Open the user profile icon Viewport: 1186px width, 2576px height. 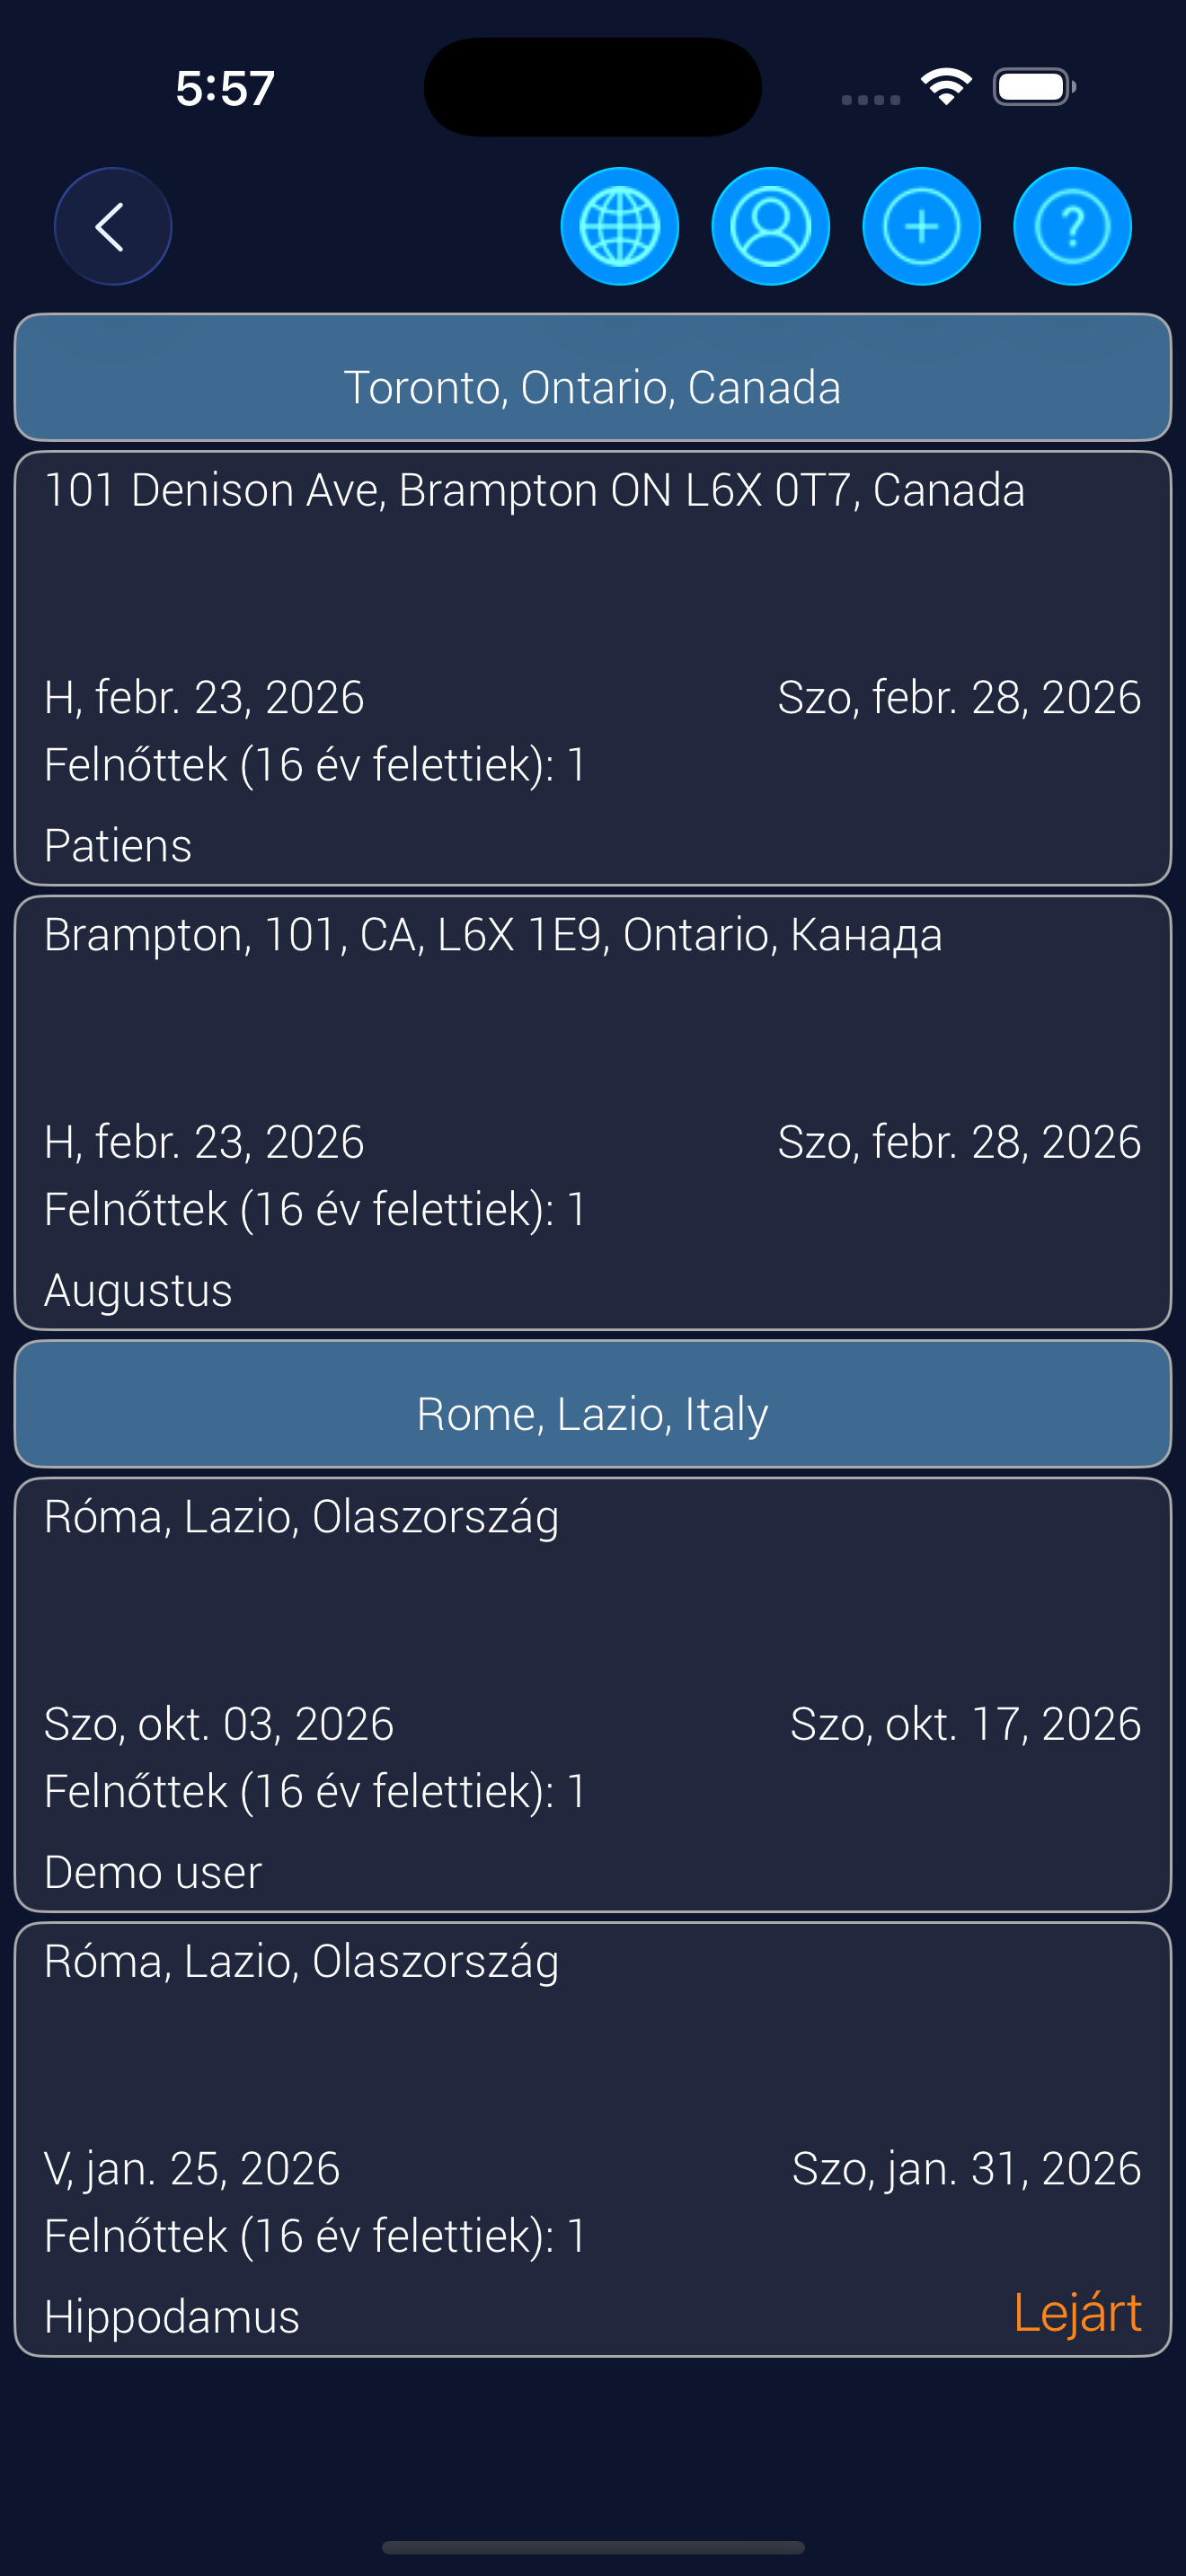point(770,227)
